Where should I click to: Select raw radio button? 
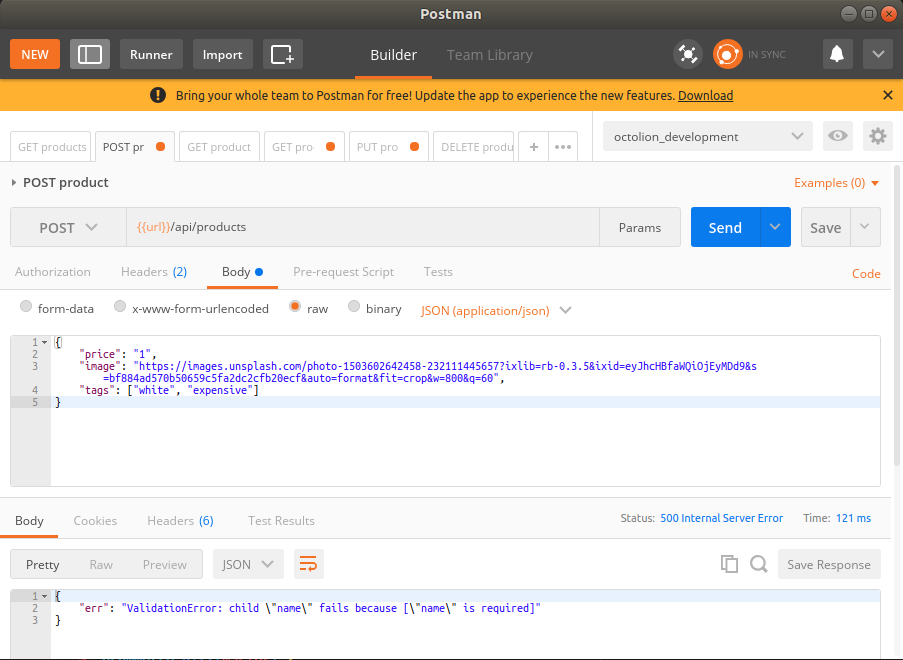pyautogui.click(x=295, y=306)
